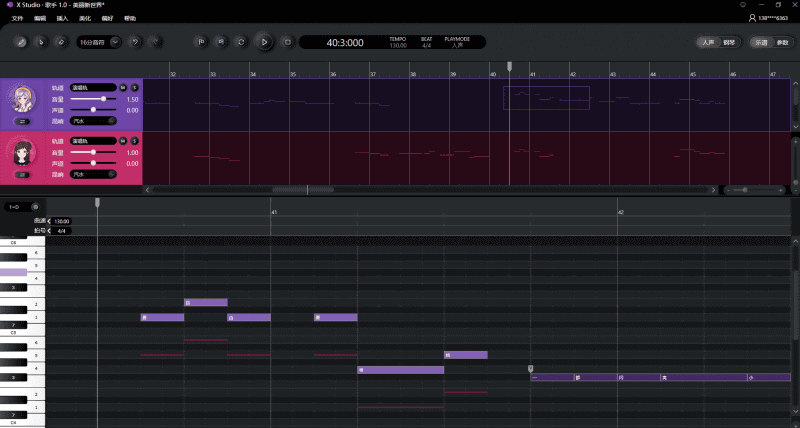Mute the pink singer track
Screen dimensions: 800x428
click(x=123, y=141)
